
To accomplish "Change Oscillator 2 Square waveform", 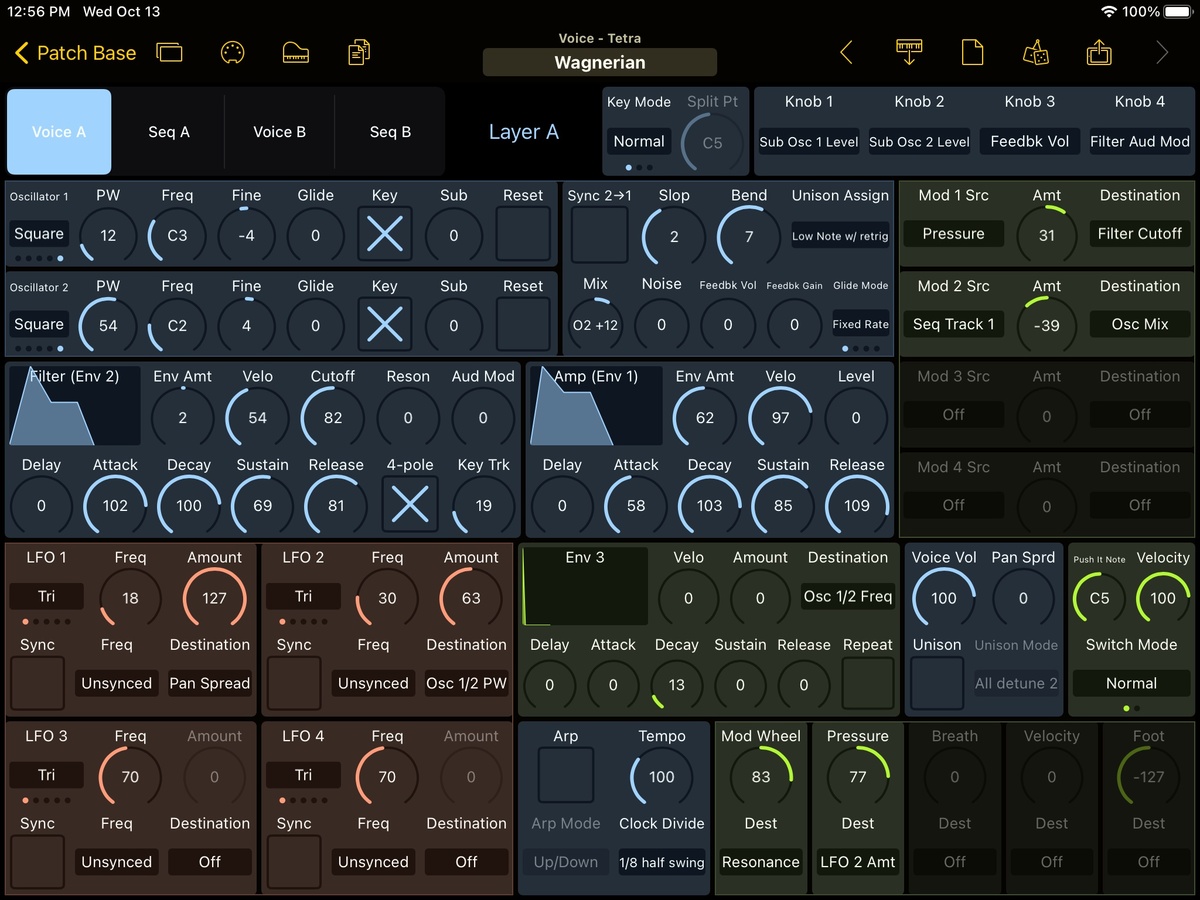I will (x=39, y=324).
